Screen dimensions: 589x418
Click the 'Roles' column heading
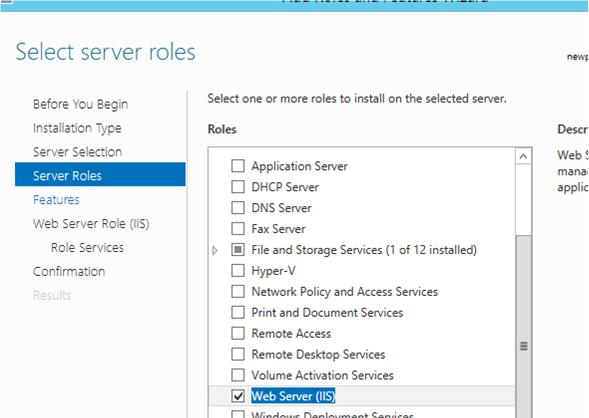(222, 129)
